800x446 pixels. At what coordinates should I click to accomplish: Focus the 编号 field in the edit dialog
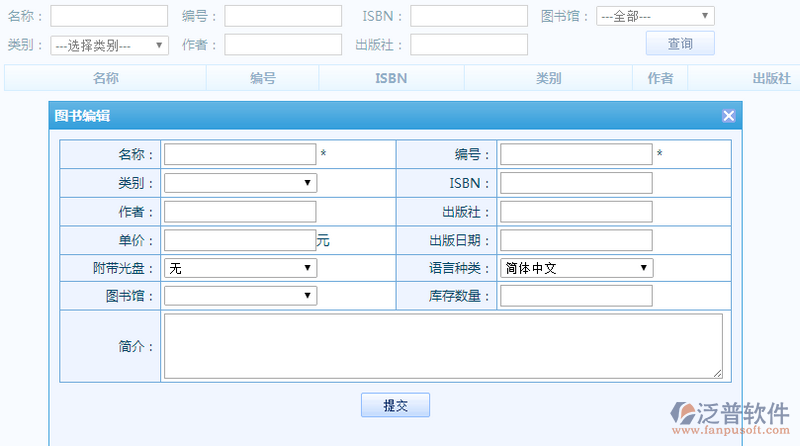point(576,154)
